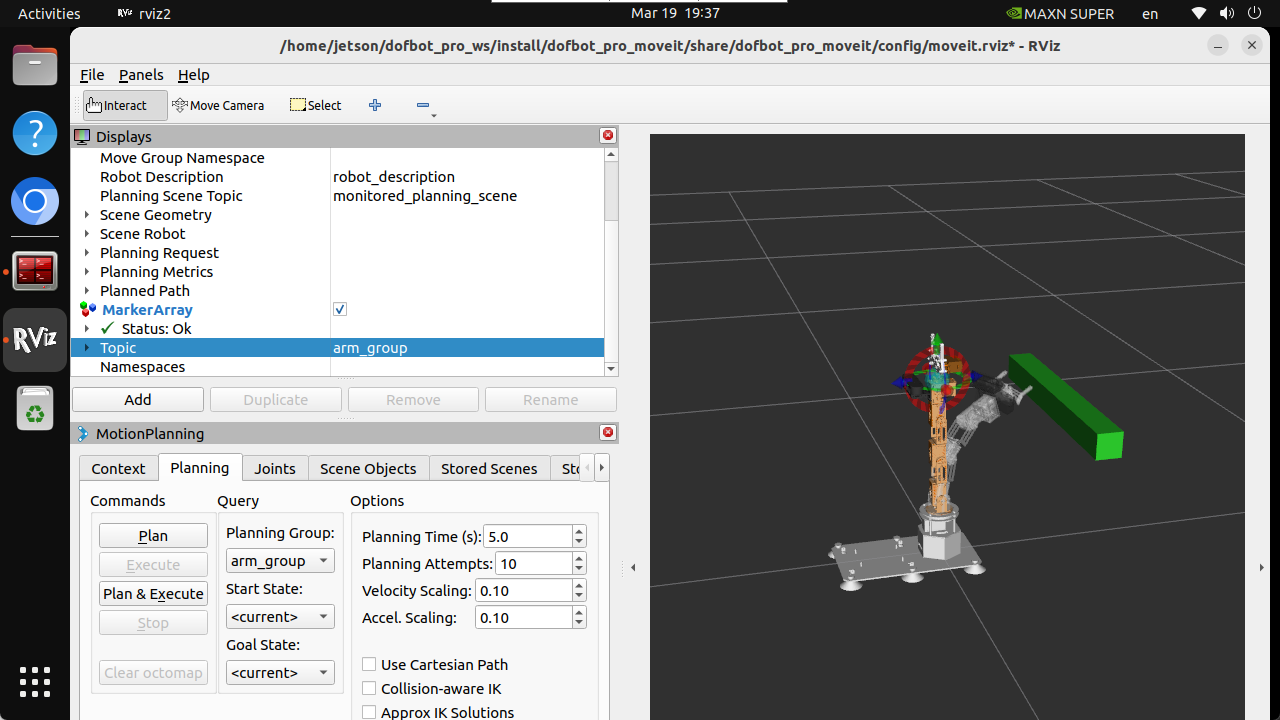Image resolution: width=1280 pixels, height=720 pixels.
Task: Click the Accel. Scaling input field
Action: point(524,618)
